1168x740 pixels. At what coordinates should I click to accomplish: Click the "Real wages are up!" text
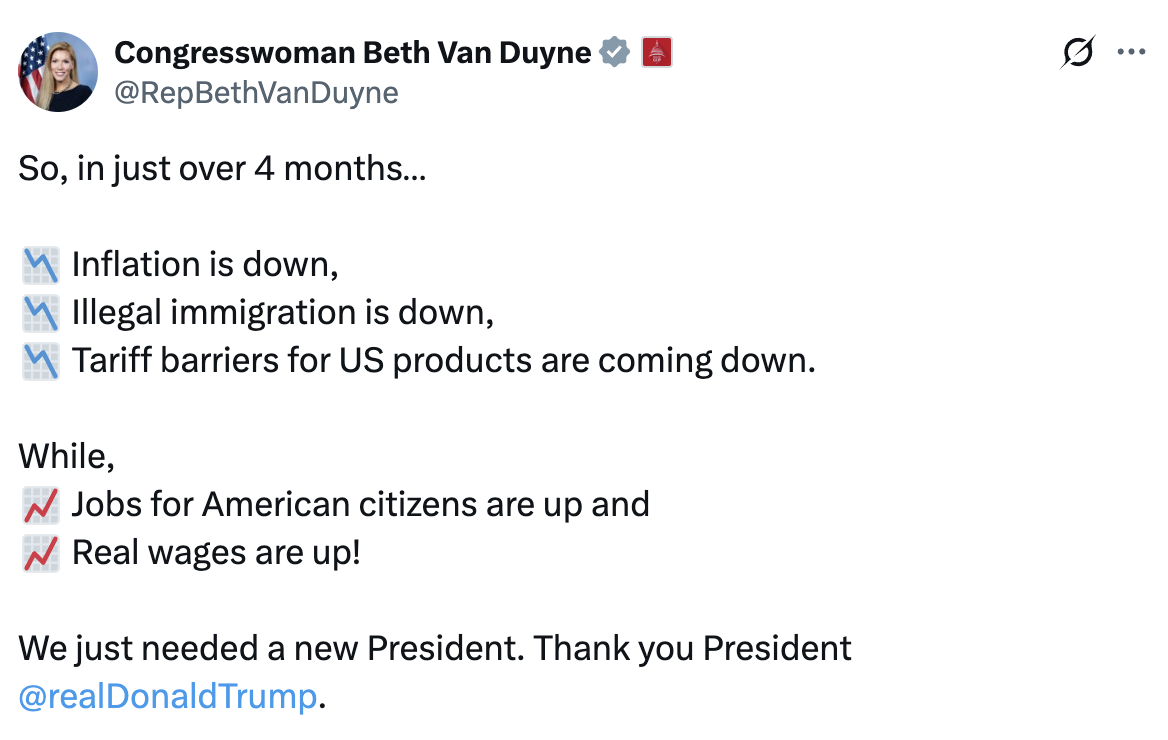coord(215,553)
